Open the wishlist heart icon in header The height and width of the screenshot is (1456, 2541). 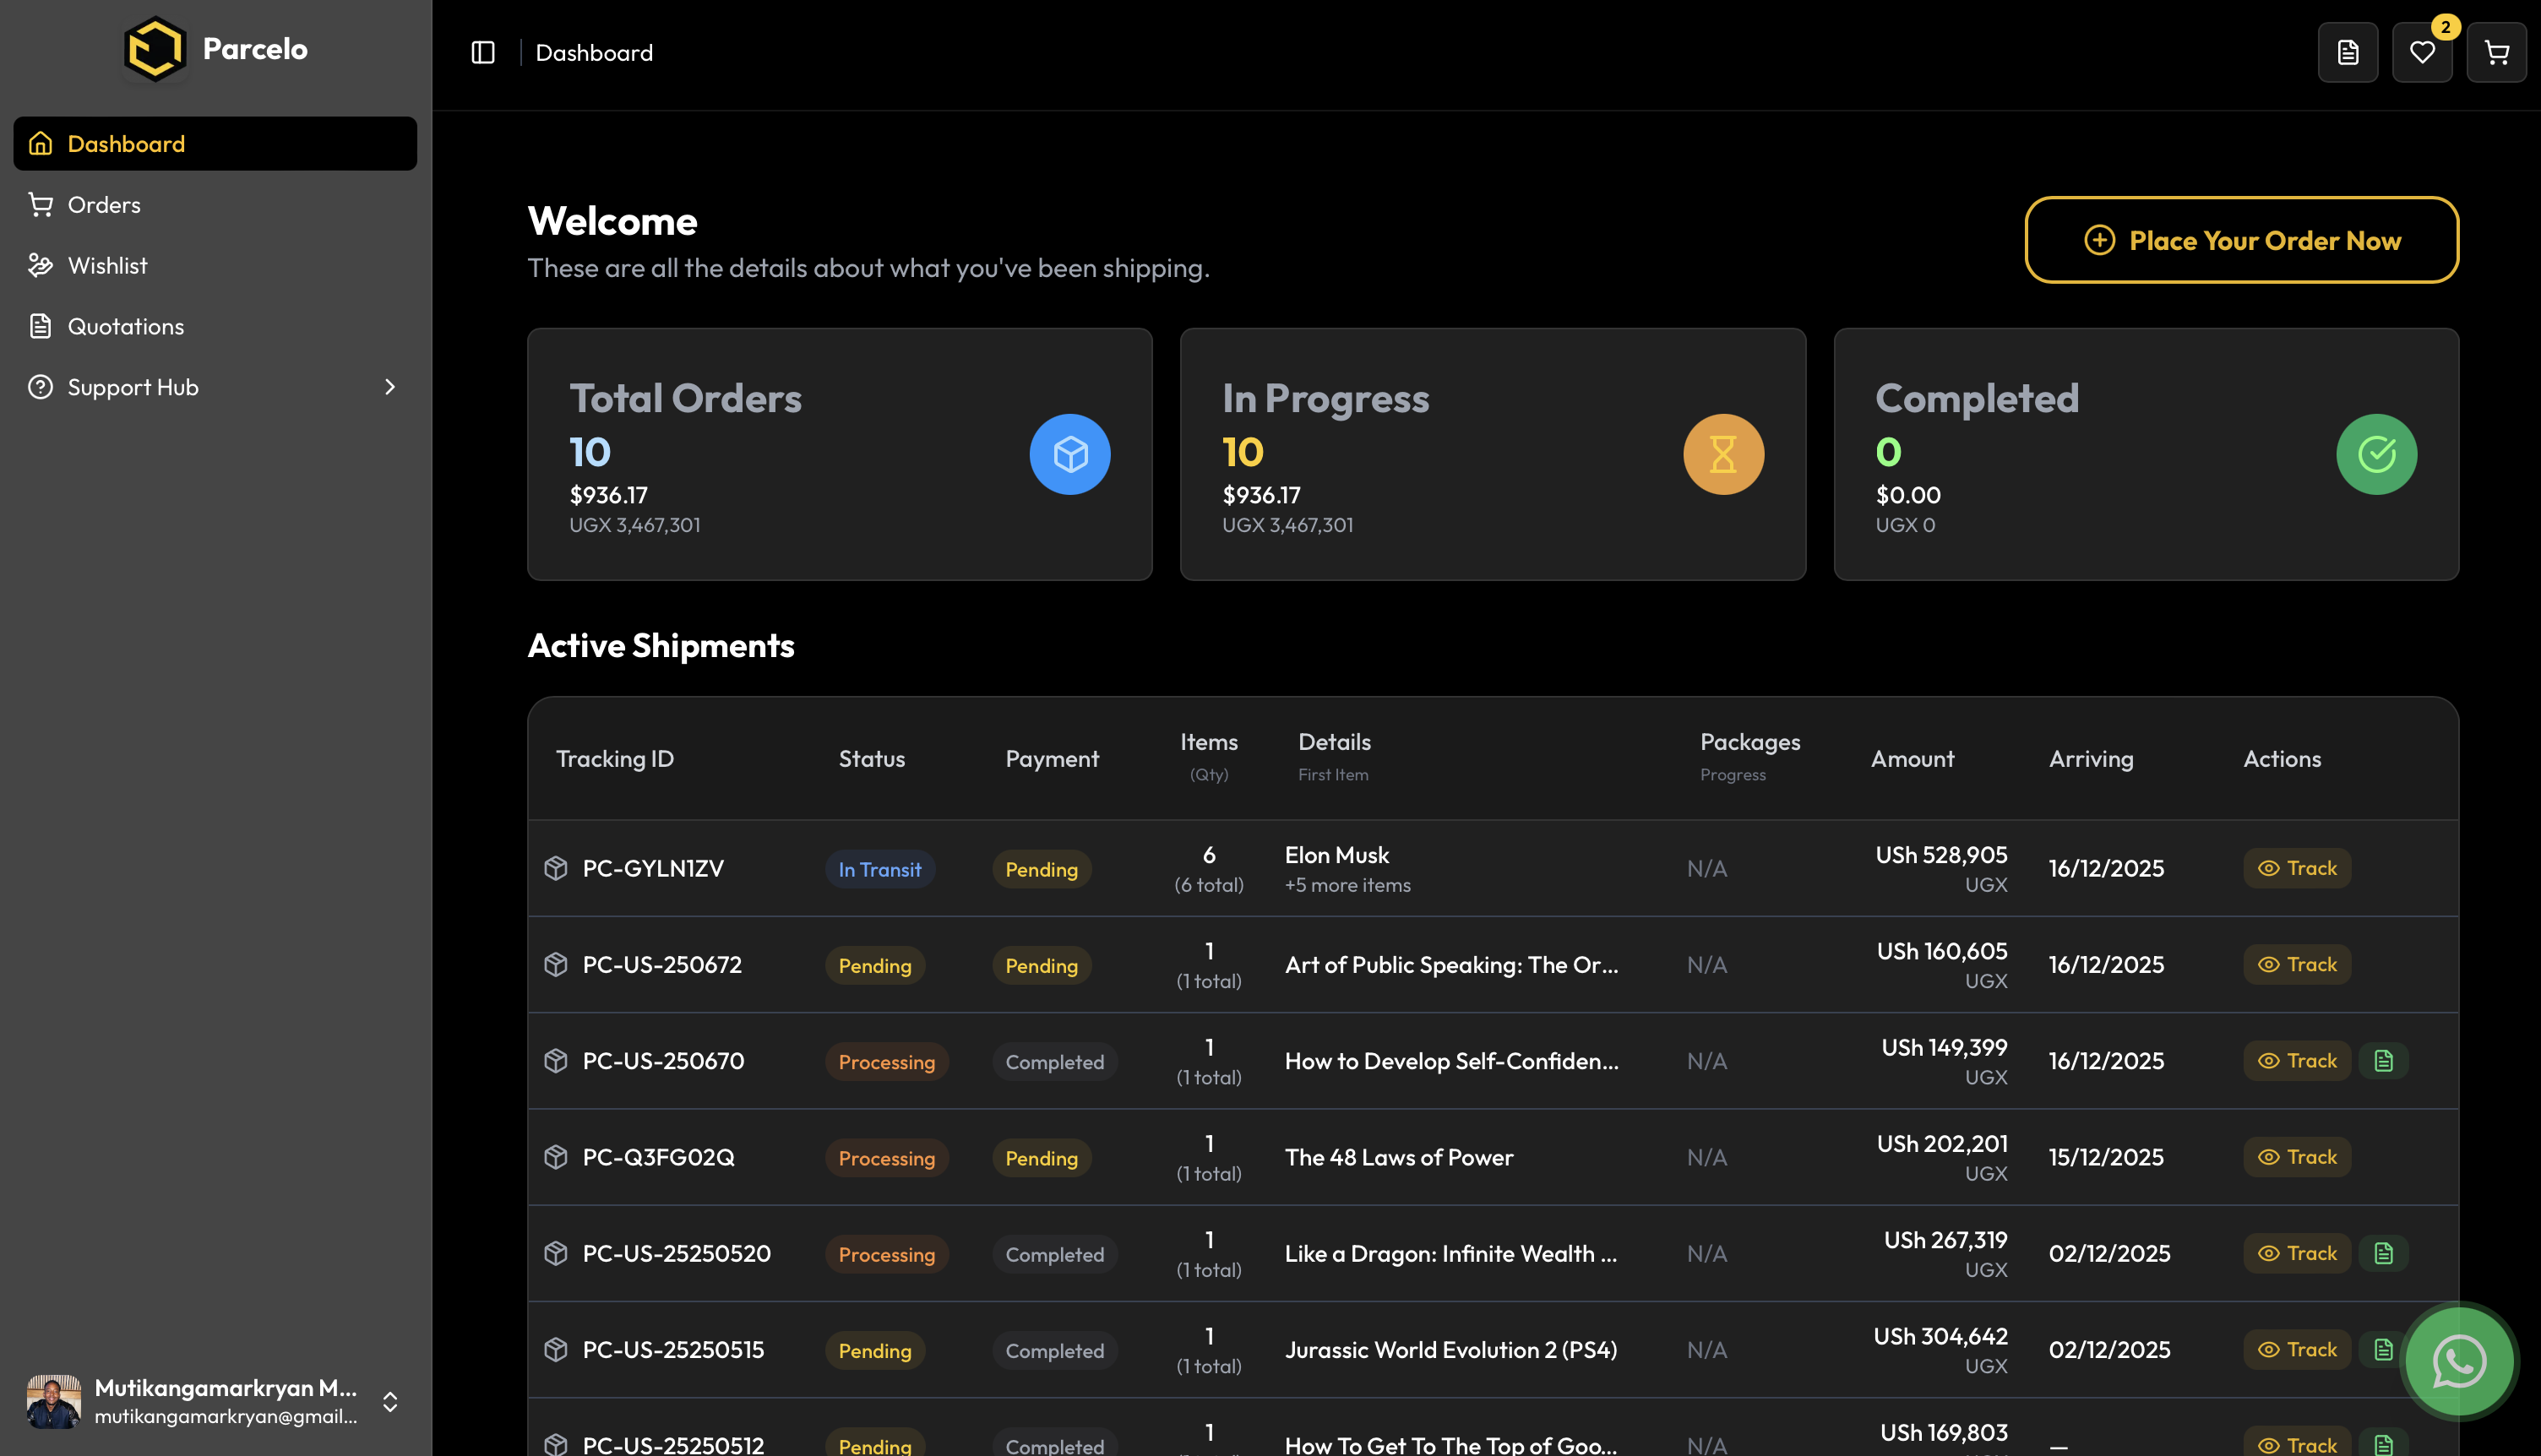(x=2421, y=53)
